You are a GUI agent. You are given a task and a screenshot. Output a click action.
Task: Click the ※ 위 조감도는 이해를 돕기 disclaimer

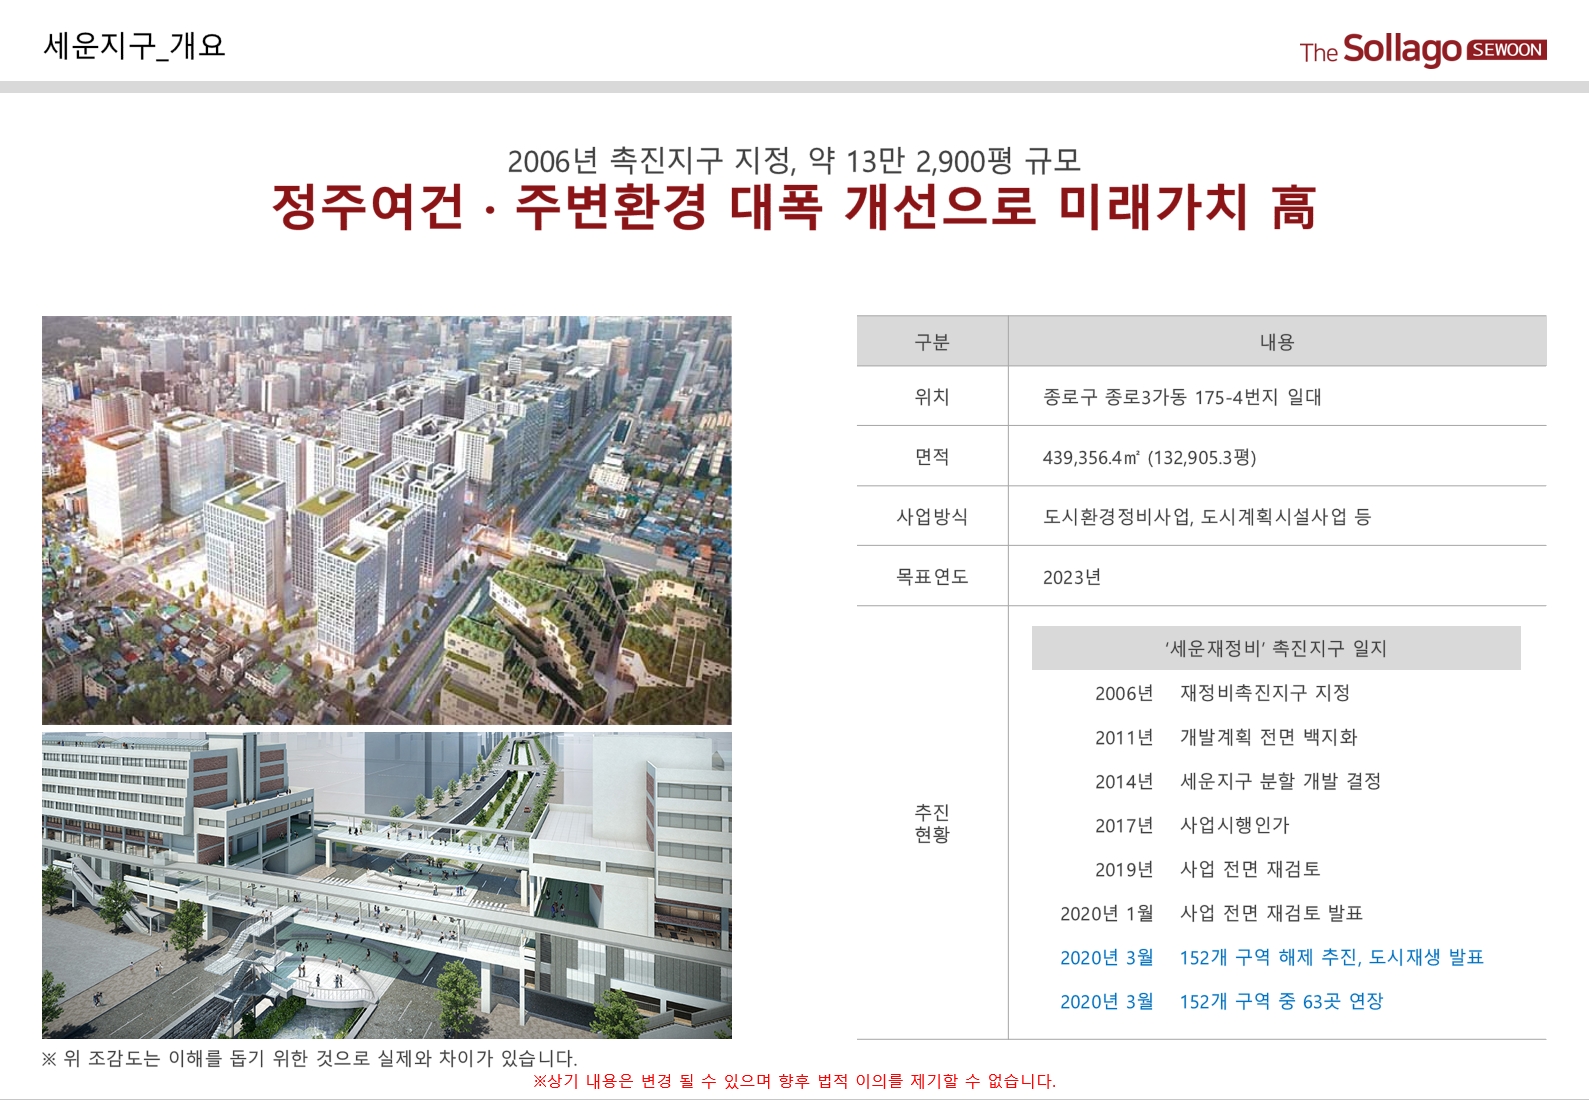(x=309, y=1058)
